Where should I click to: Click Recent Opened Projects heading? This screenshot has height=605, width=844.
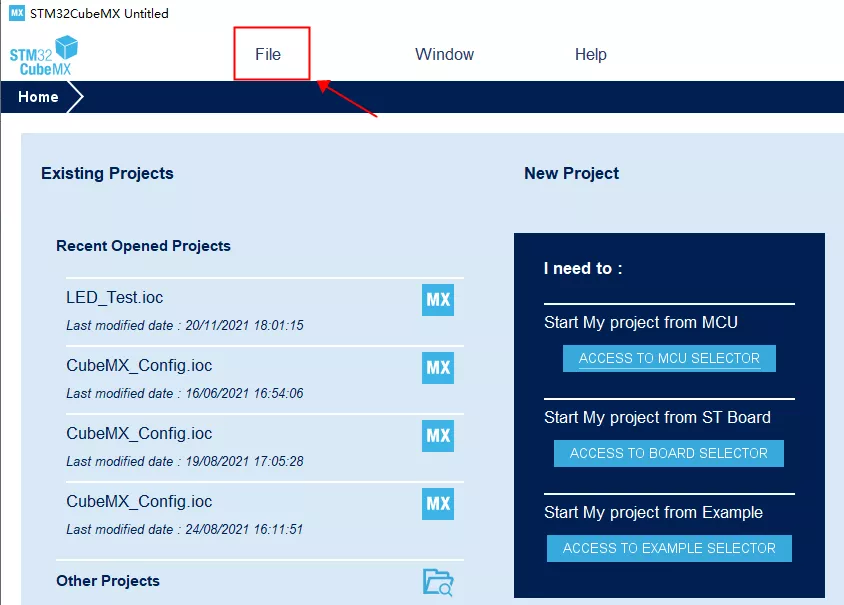pyautogui.click(x=143, y=246)
